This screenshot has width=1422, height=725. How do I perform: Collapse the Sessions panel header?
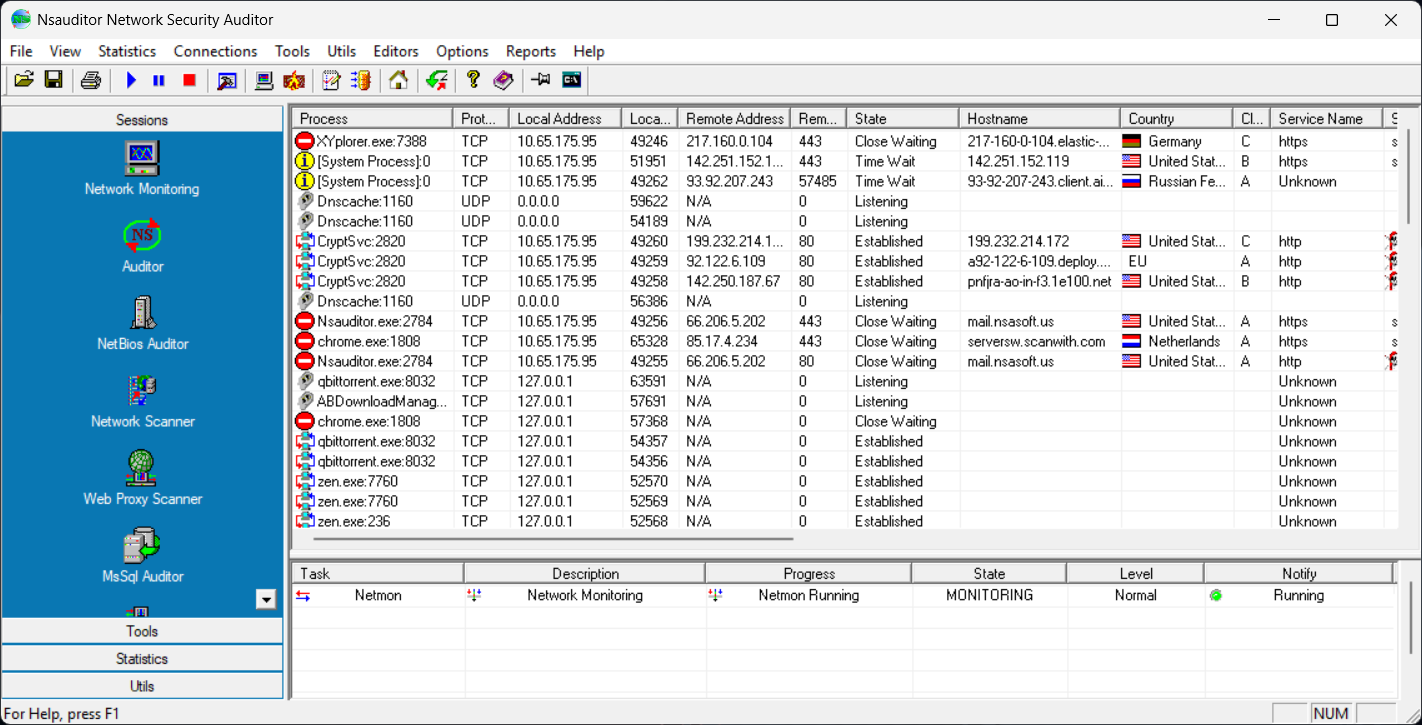[x=142, y=120]
